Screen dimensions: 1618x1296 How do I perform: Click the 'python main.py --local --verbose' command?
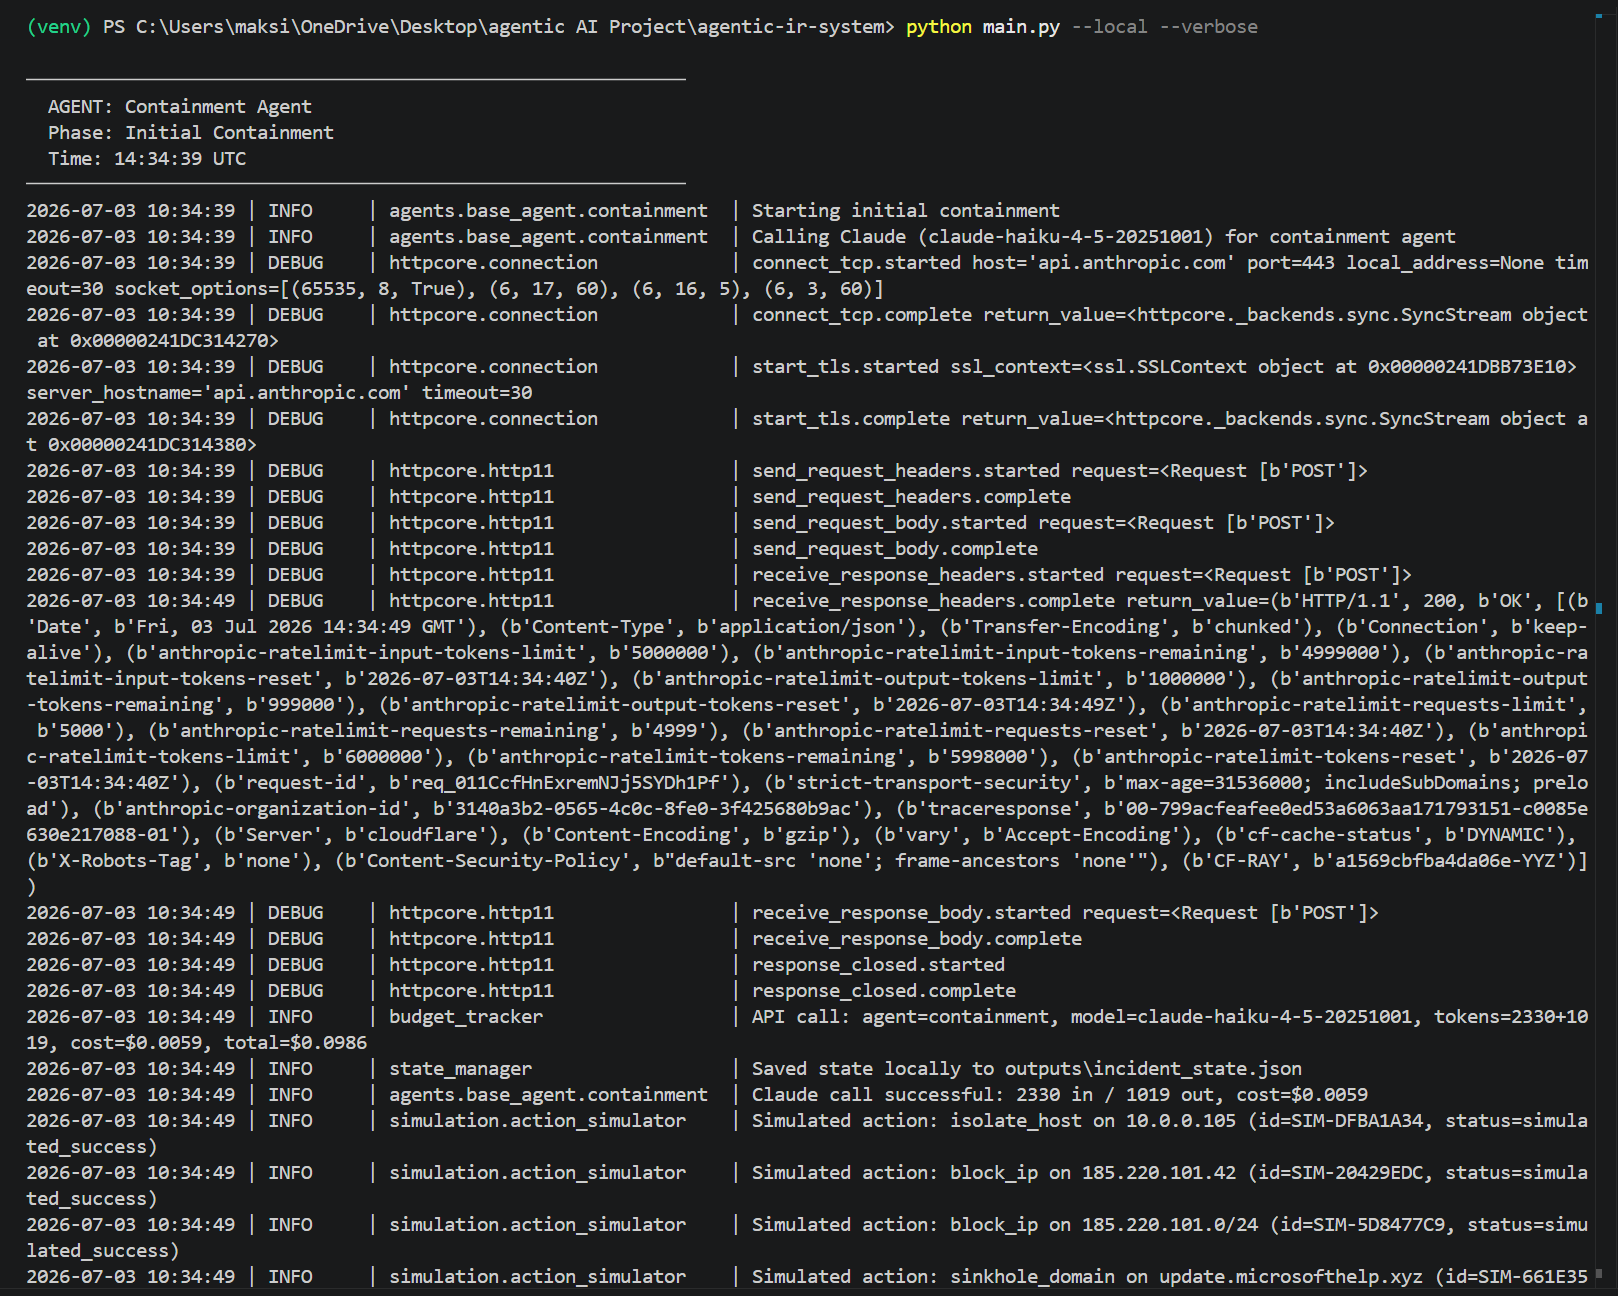pyautogui.click(x=1082, y=27)
